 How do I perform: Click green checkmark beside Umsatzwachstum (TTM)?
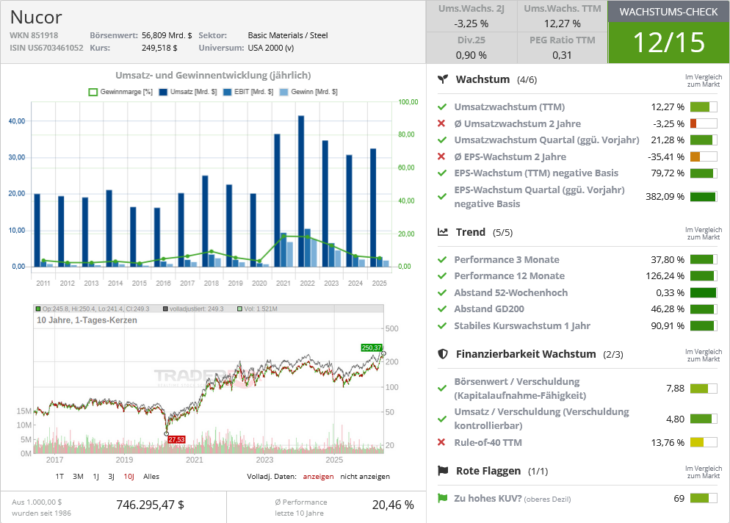pyautogui.click(x=442, y=107)
